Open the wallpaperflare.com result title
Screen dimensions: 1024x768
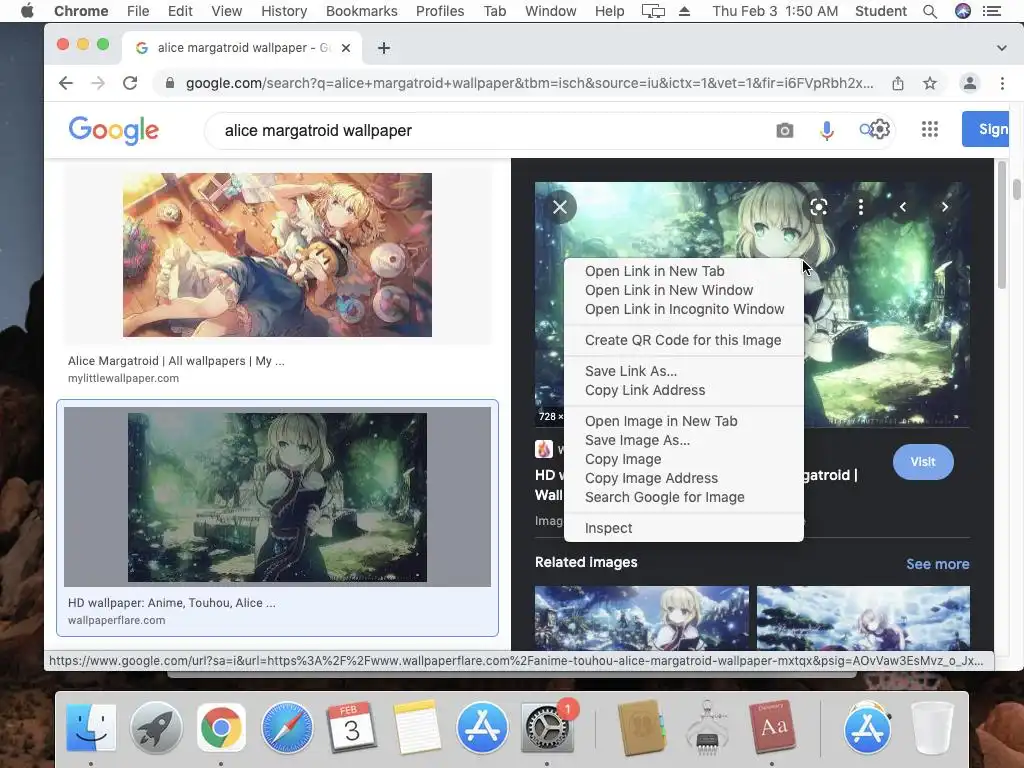(172, 603)
